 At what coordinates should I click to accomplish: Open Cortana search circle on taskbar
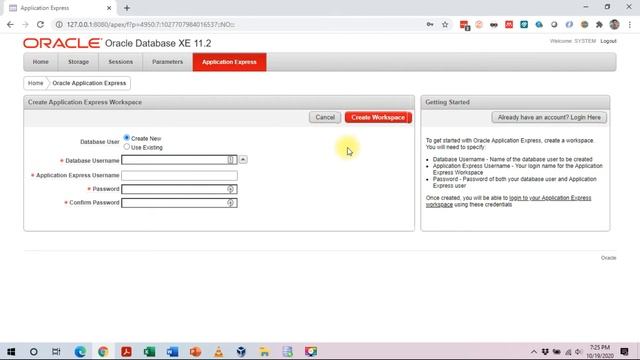pos(33,351)
